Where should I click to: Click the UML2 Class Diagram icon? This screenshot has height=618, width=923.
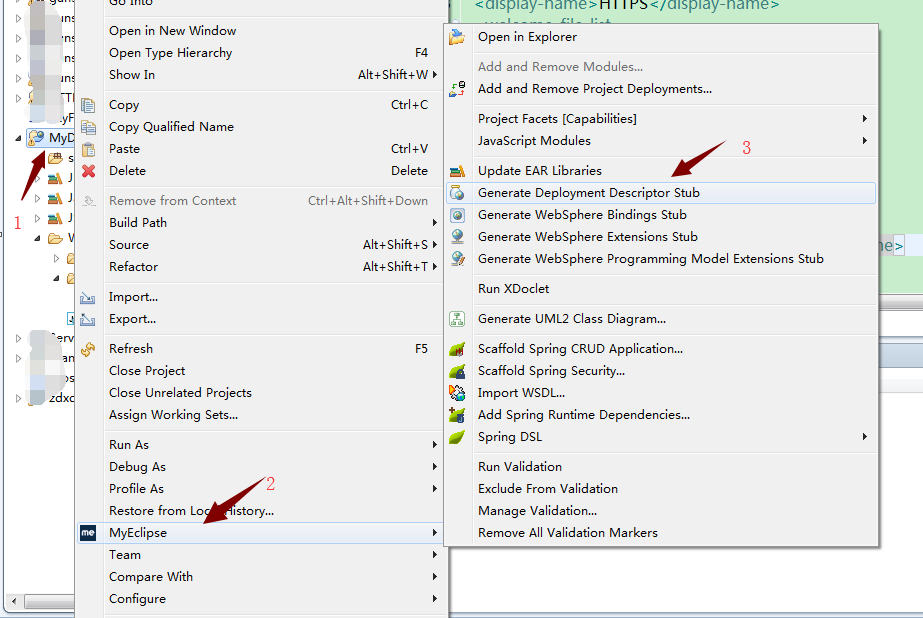pos(457,319)
